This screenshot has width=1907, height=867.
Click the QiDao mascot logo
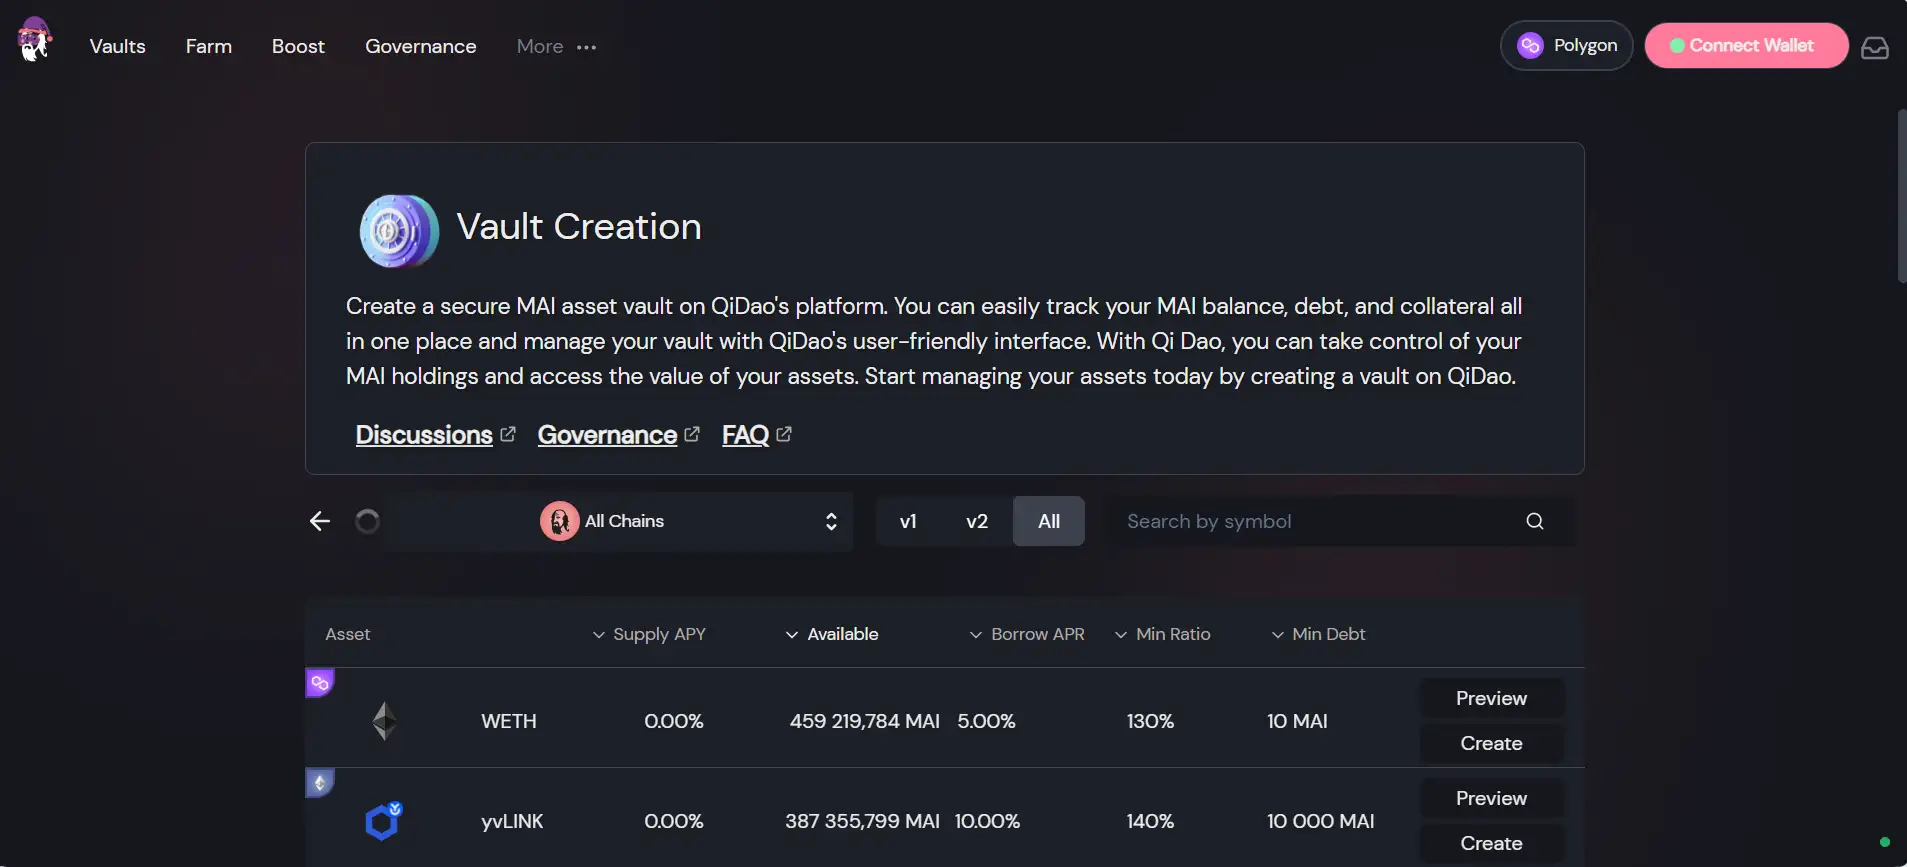tap(35, 41)
